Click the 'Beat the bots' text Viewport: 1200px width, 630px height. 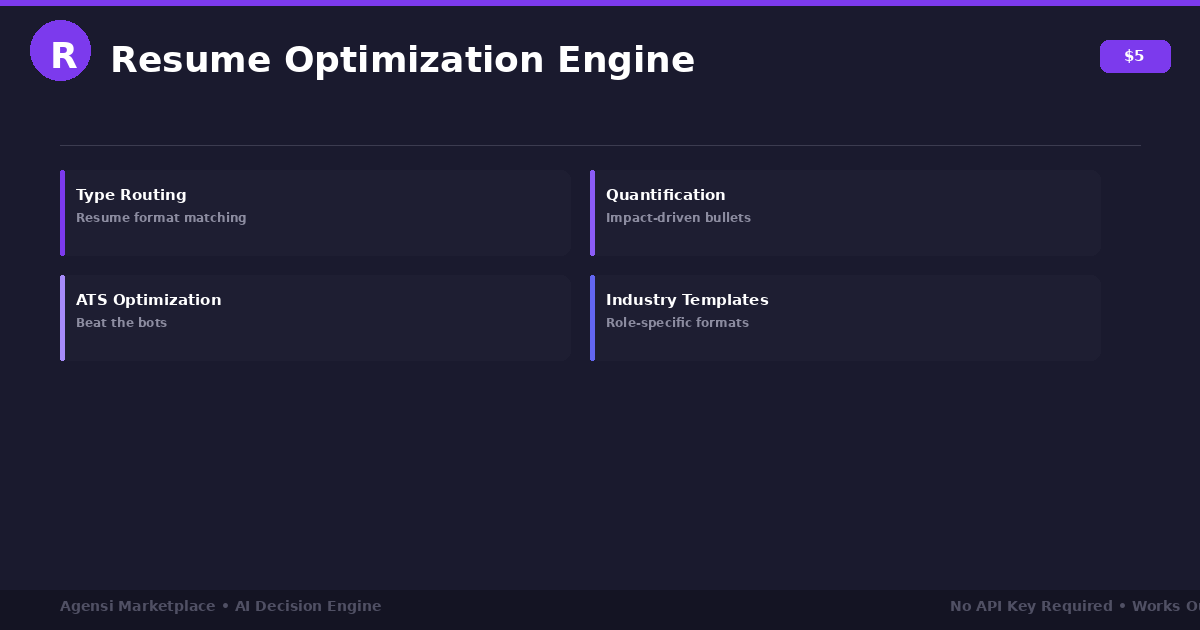[x=121, y=323]
